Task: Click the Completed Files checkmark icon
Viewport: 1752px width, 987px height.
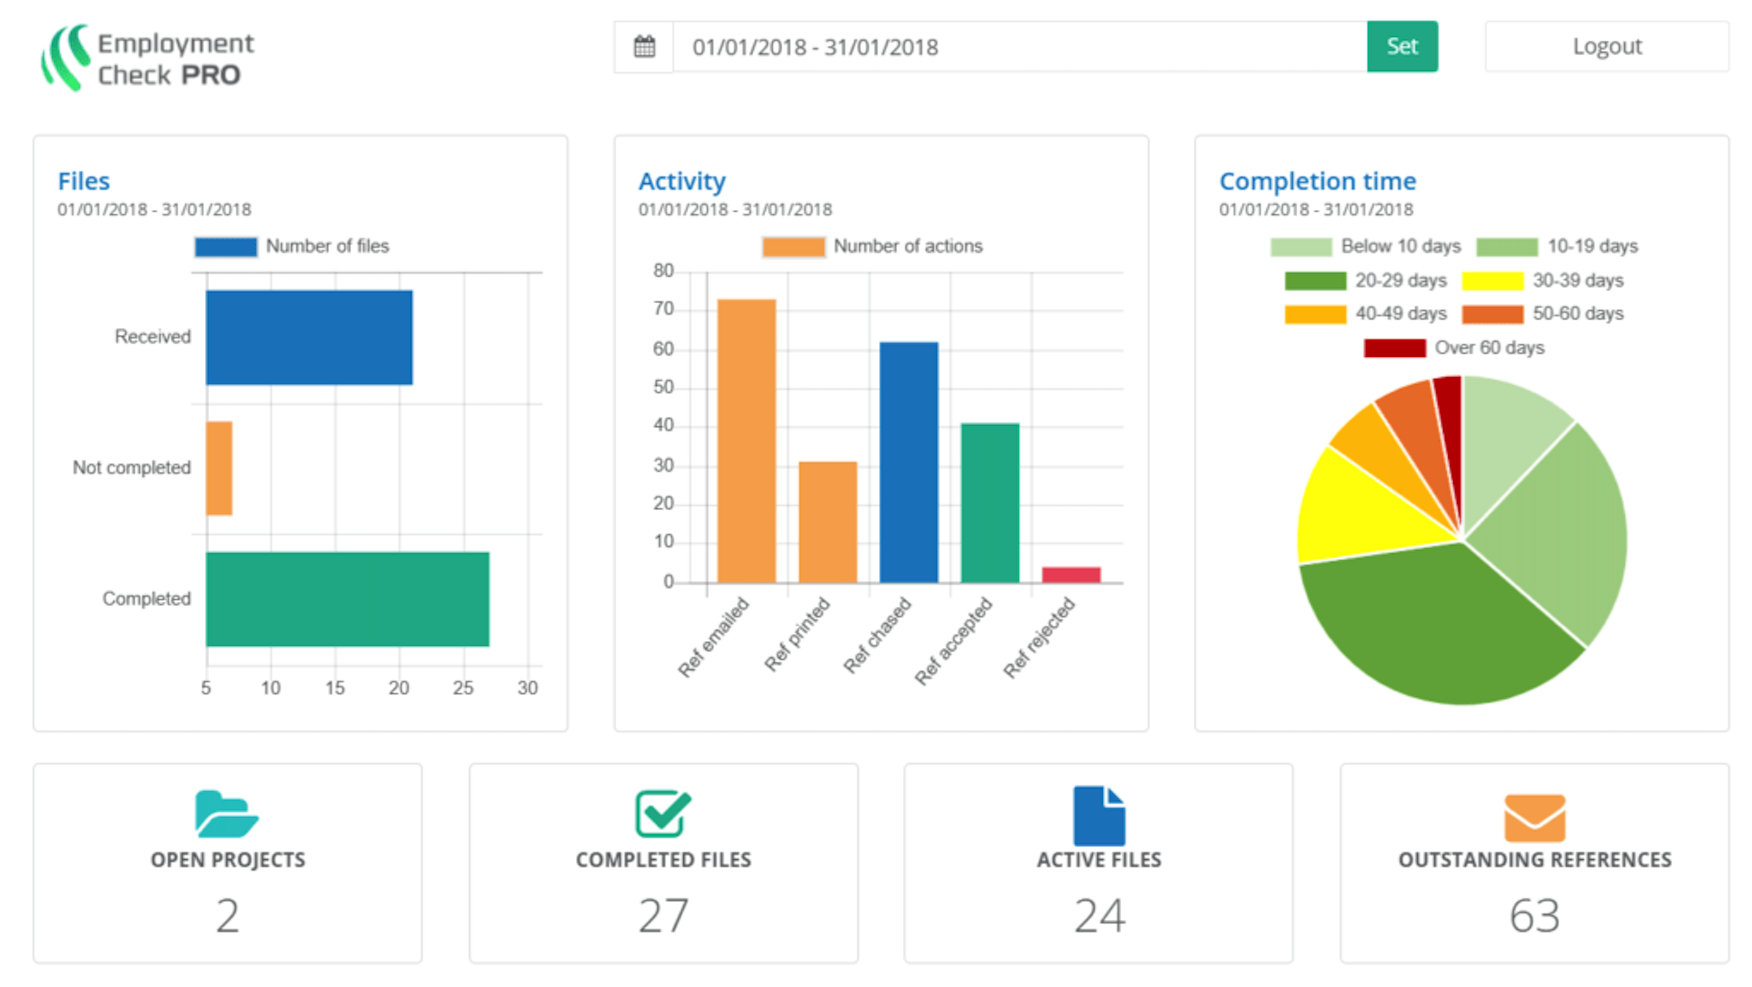Action: click(663, 813)
